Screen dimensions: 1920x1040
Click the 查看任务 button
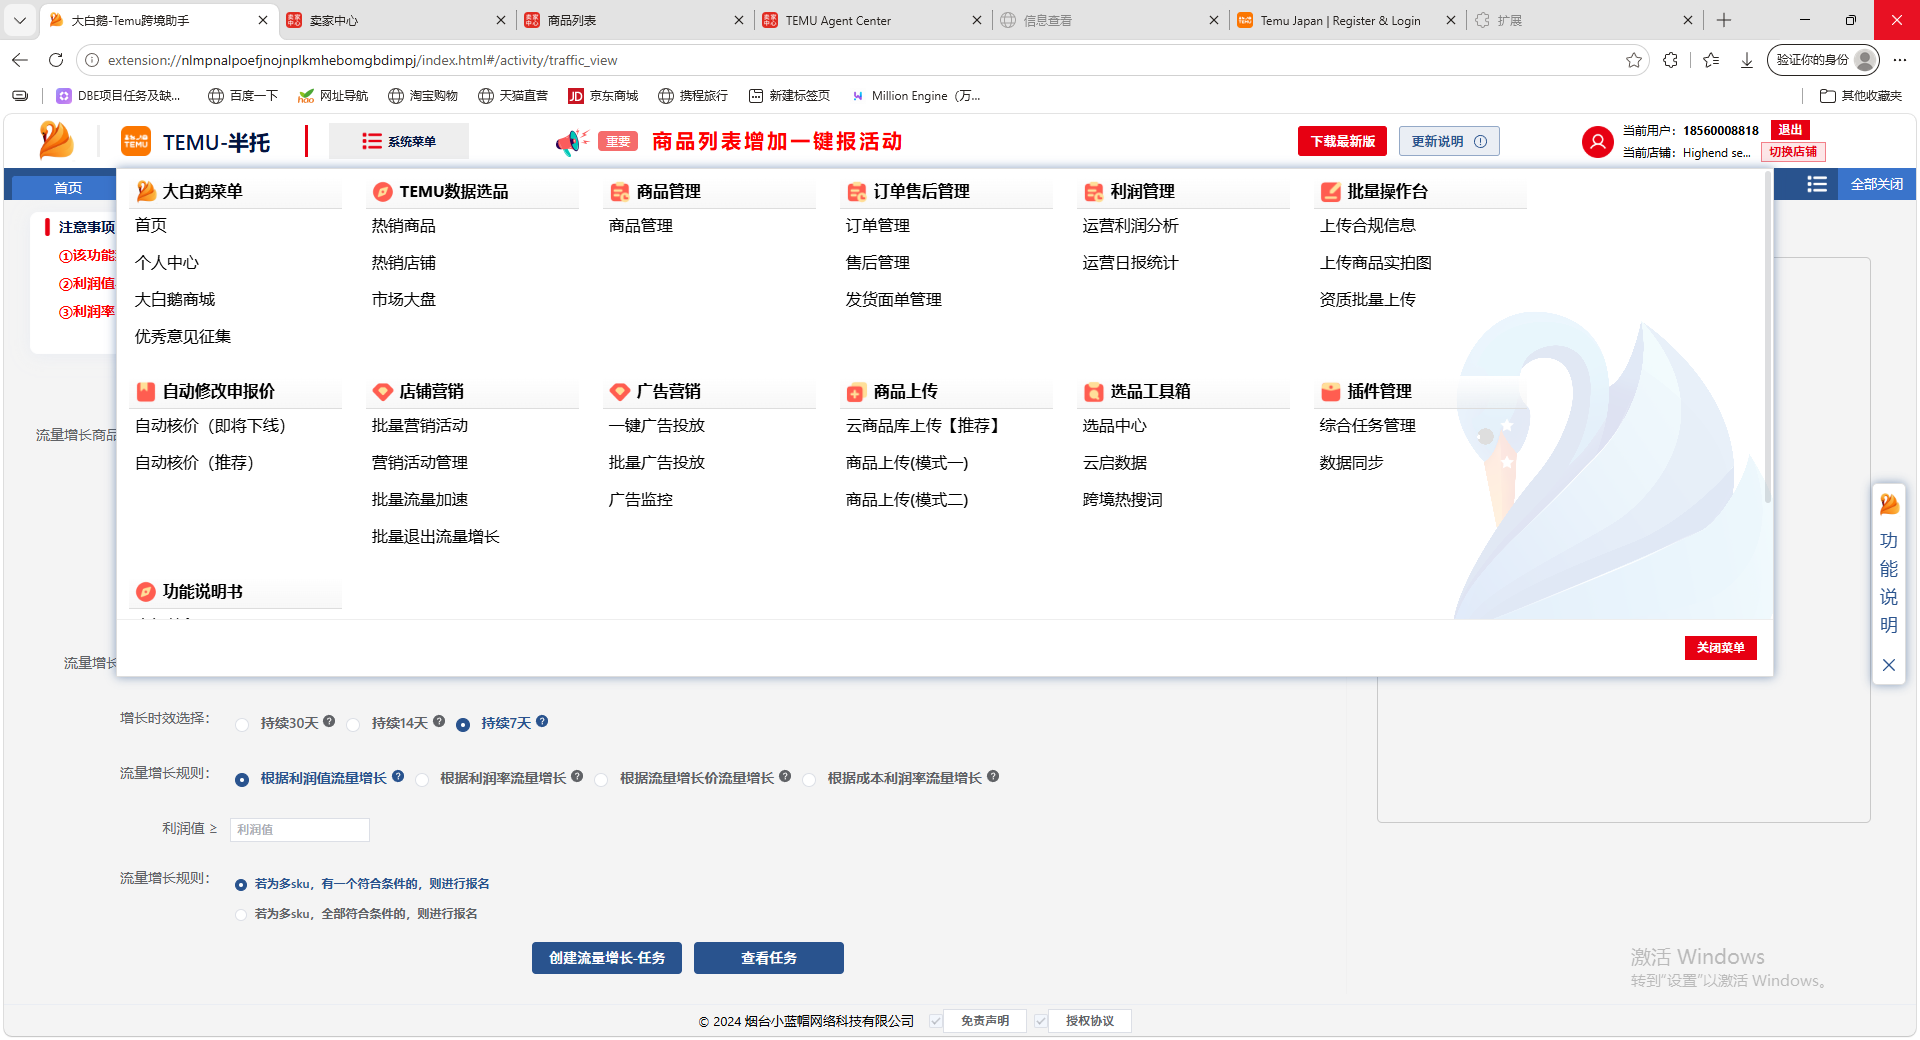tap(769, 958)
